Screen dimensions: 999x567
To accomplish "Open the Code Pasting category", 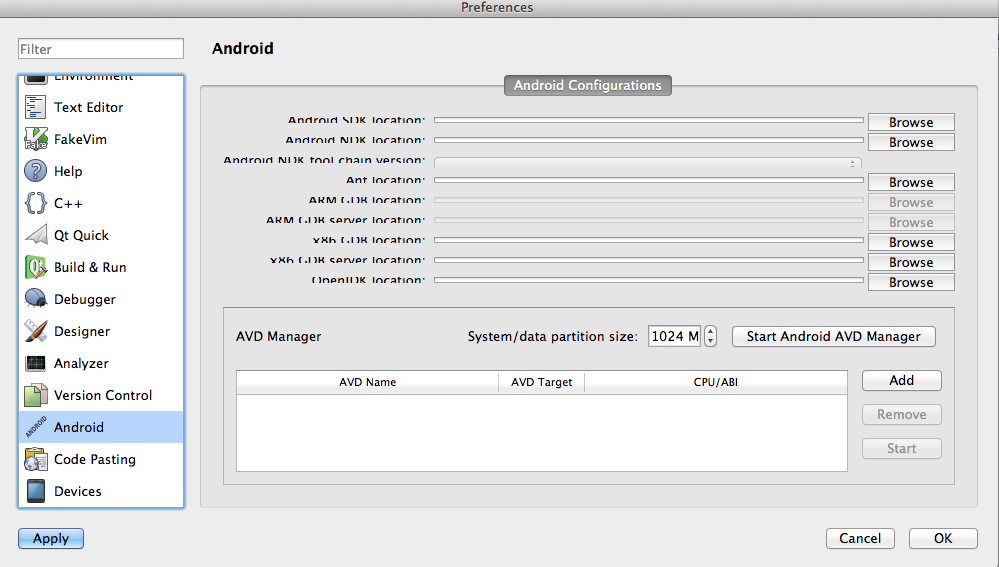I will click(94, 459).
